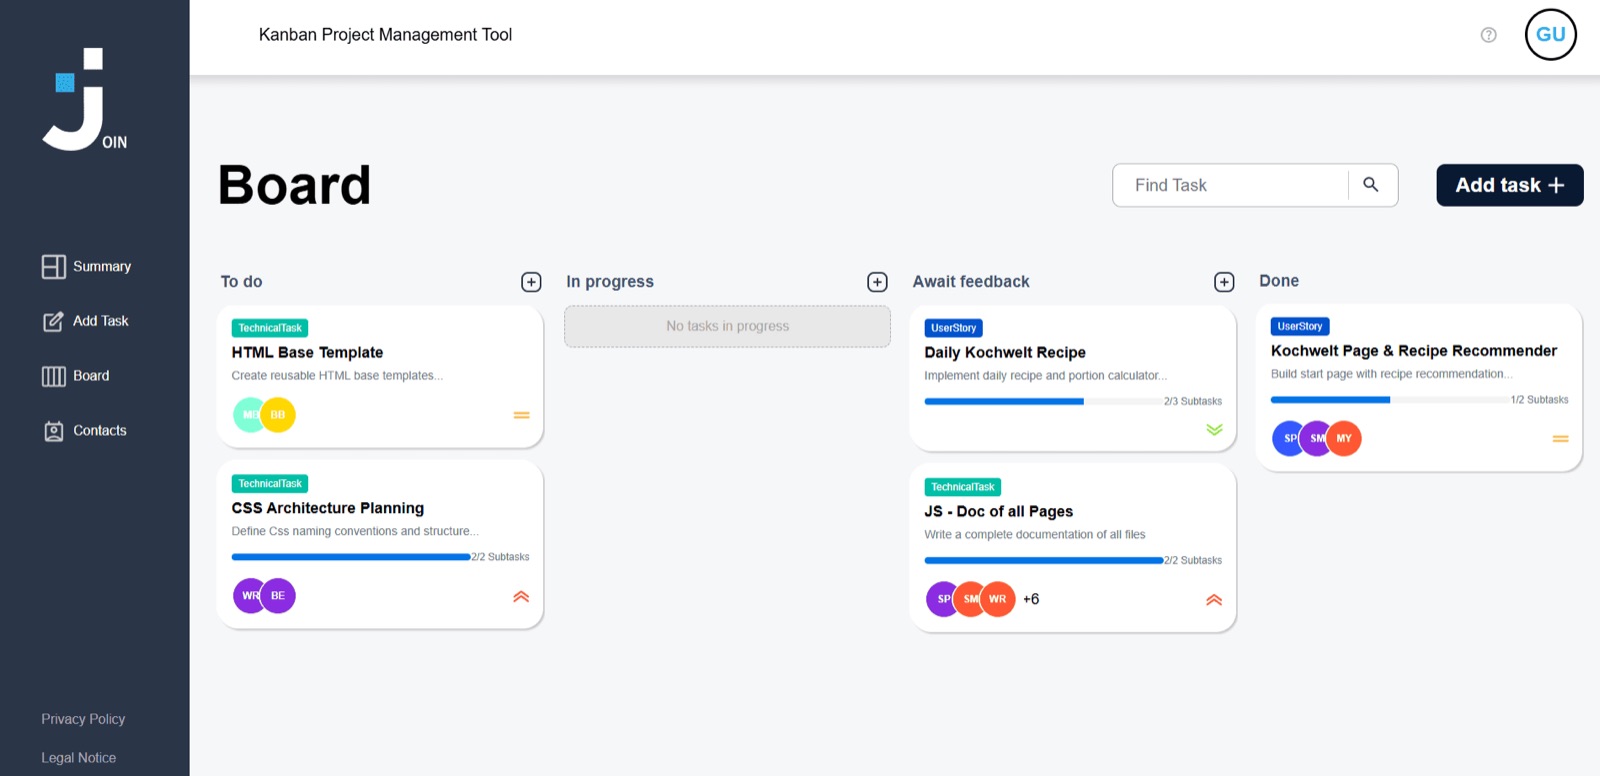Screen dimensions: 1600x776
Task: Open the CSS Architecture Planning card title
Action: tap(328, 508)
